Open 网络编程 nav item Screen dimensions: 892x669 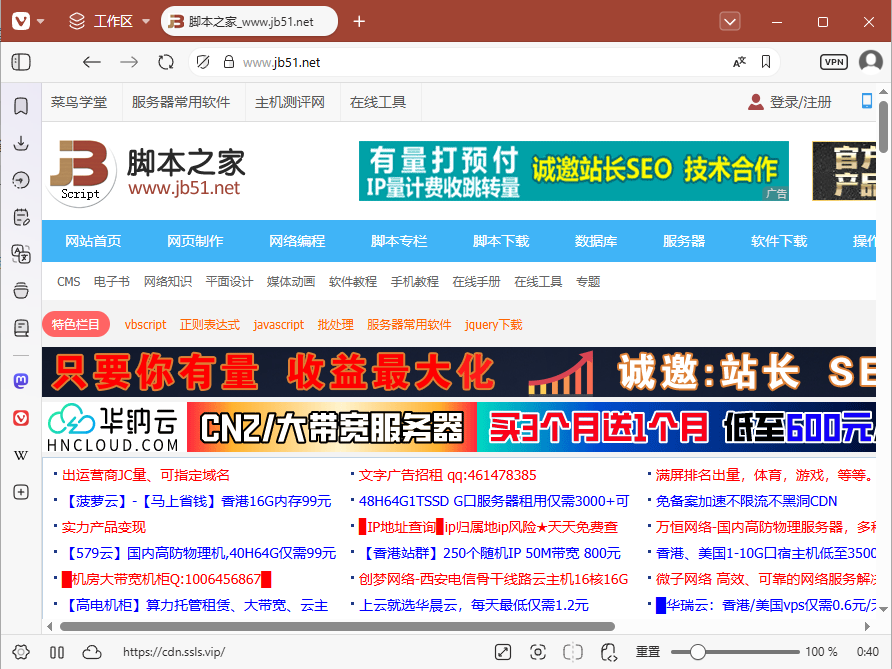tap(297, 241)
